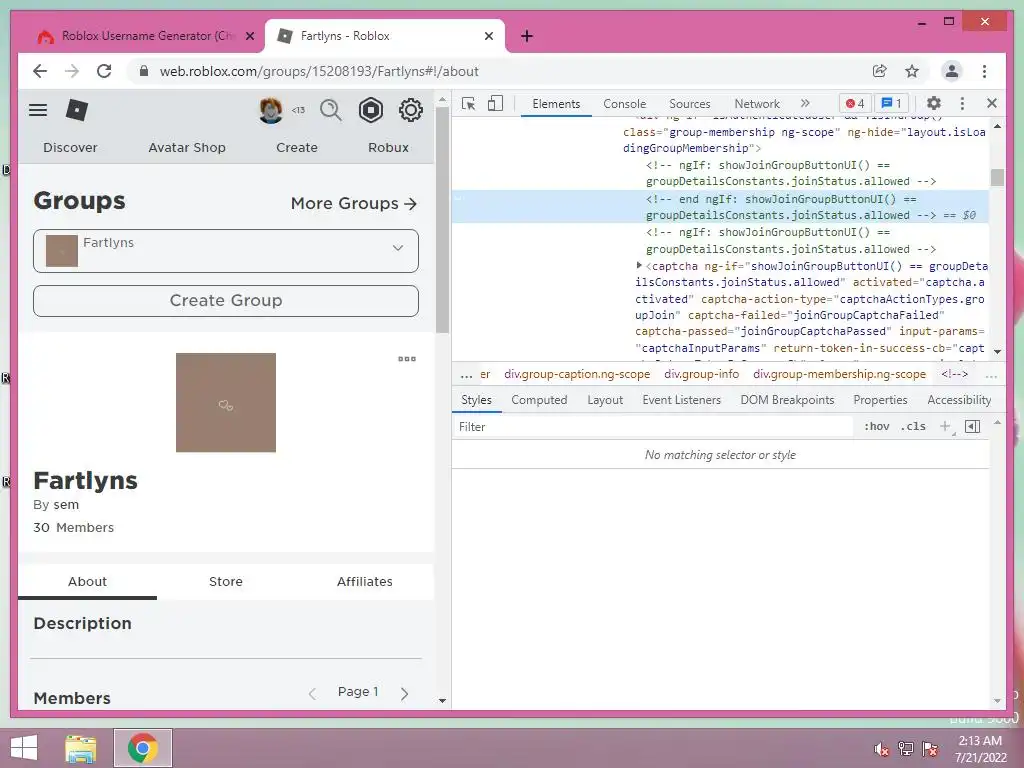The image size is (1024, 768).
Task: Show the DevTools issues message badge
Action: [891, 103]
